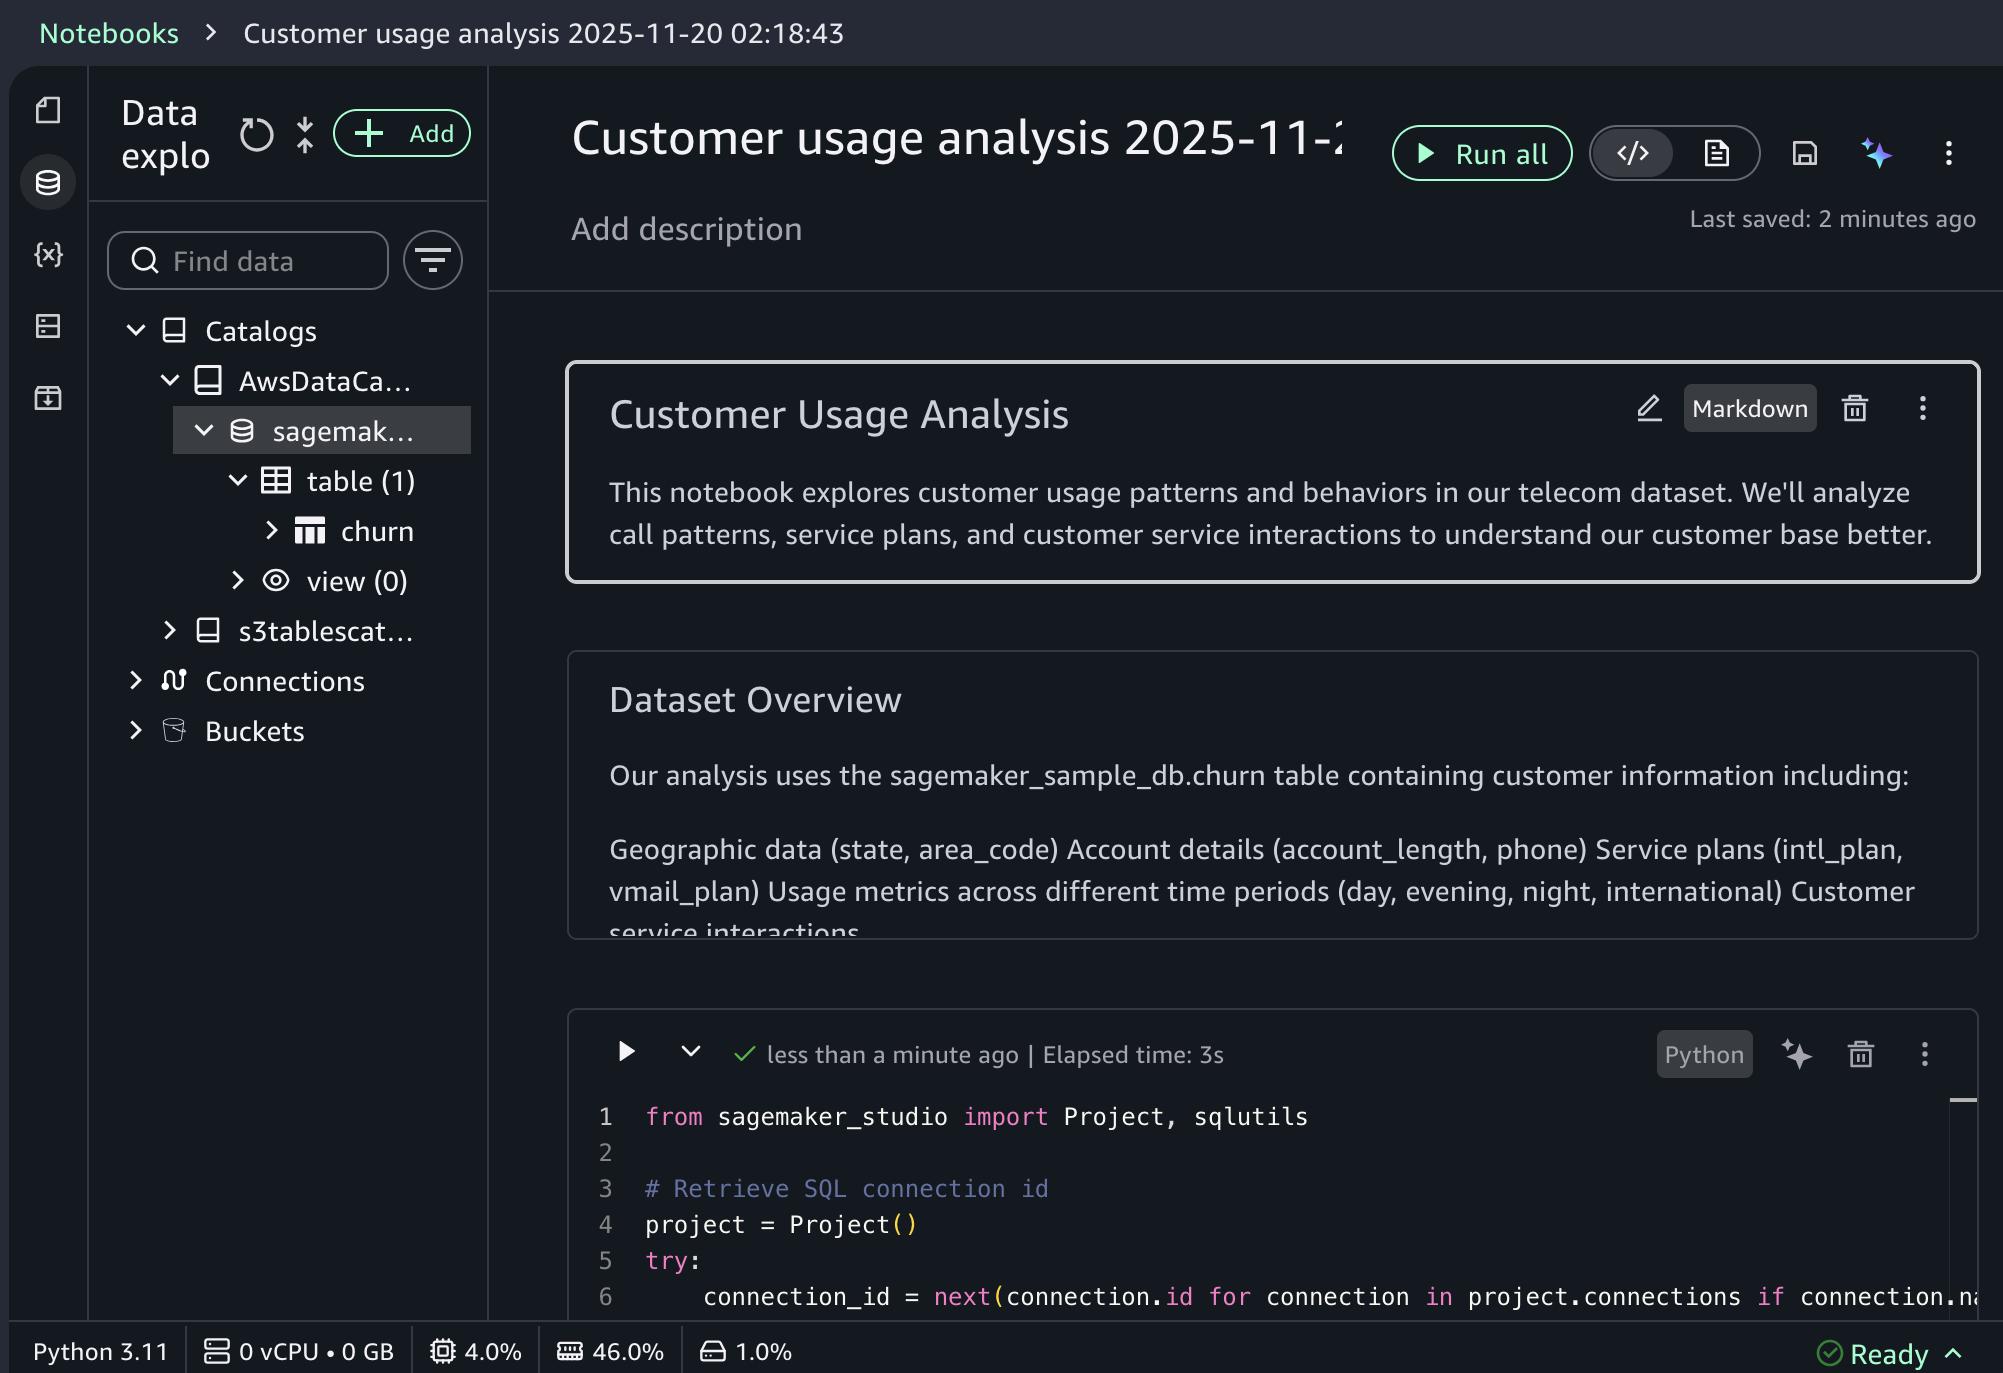Save the notebook using disk icon

click(1804, 153)
